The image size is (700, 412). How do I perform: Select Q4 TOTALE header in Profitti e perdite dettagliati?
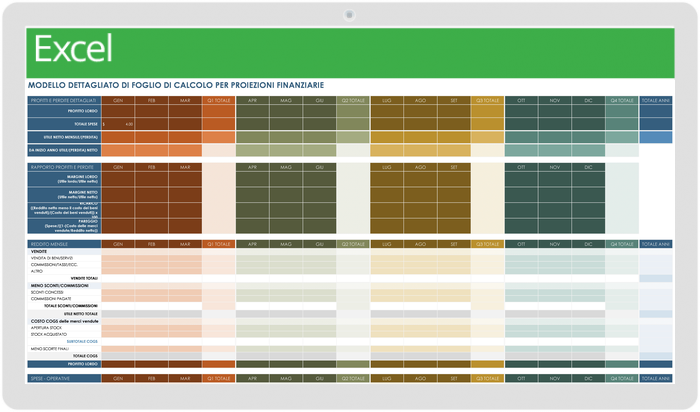point(622,100)
